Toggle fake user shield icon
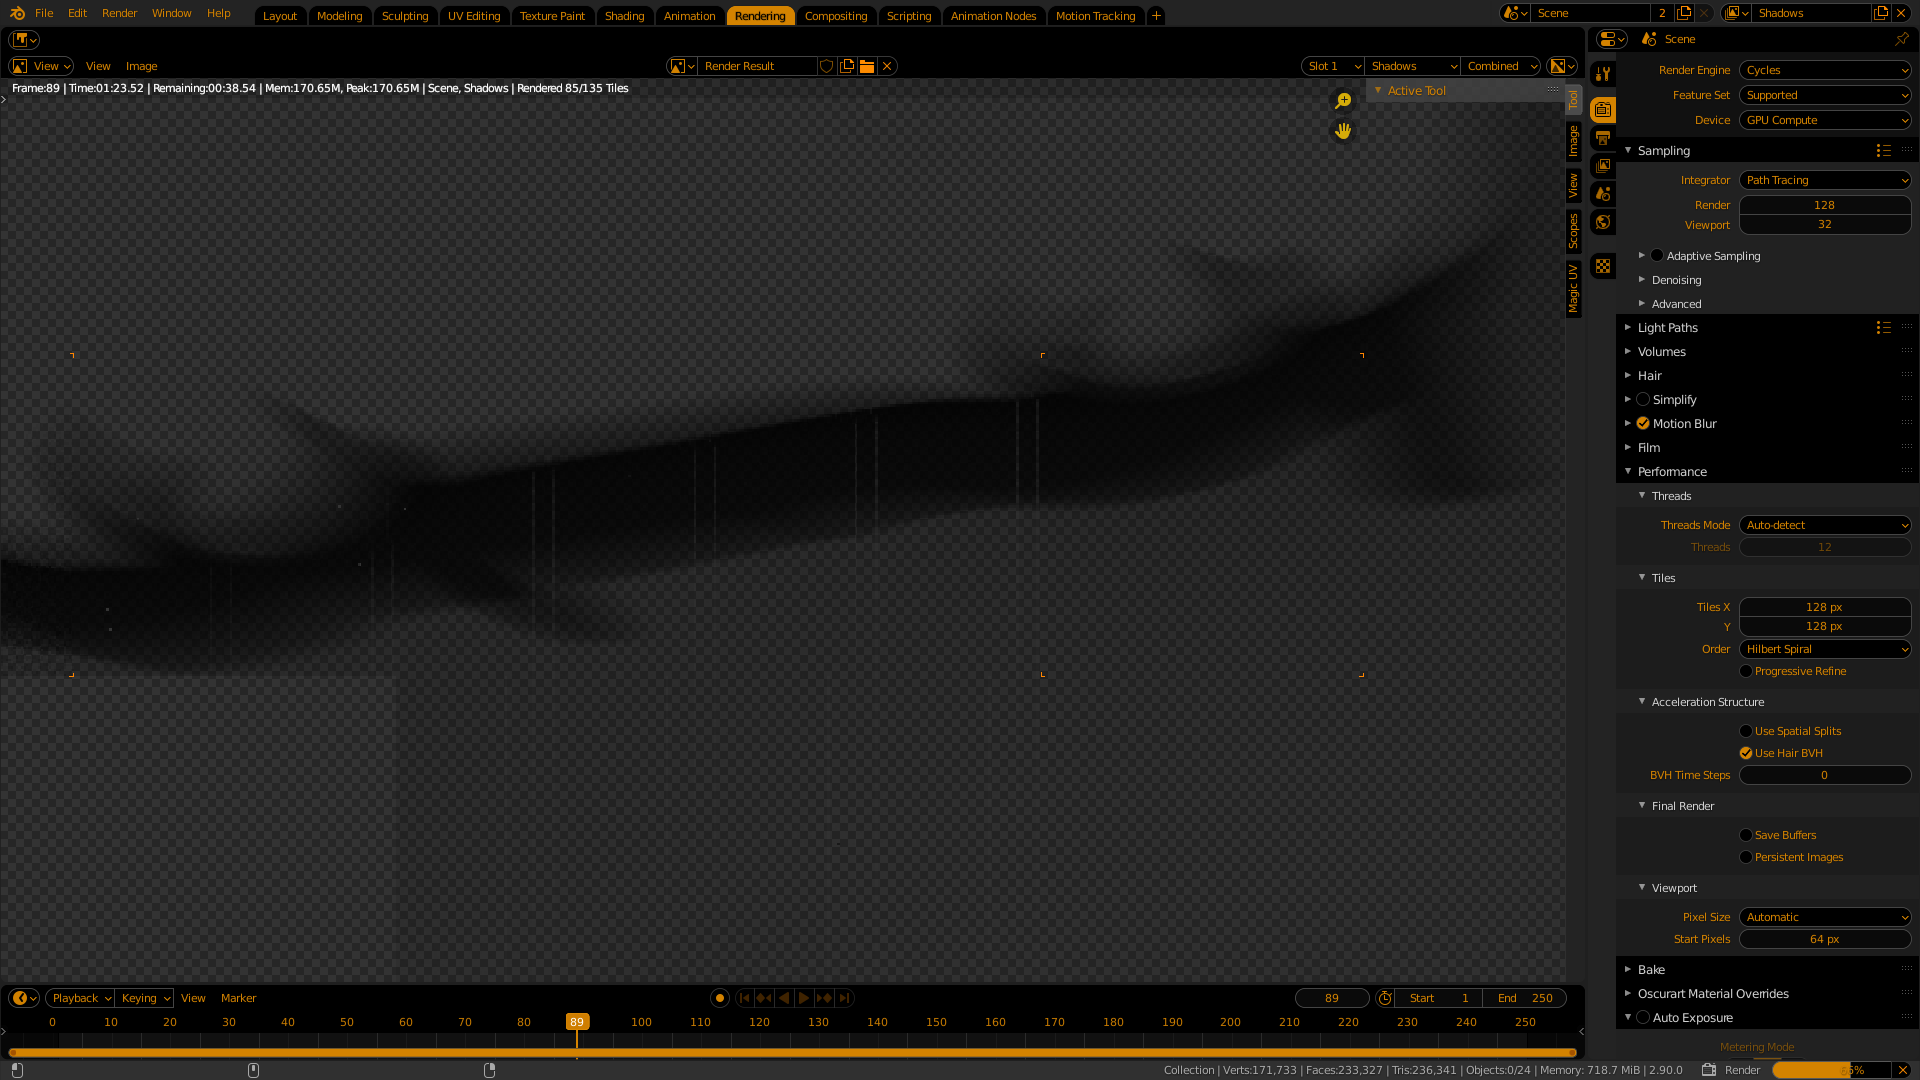The image size is (1920, 1080). 827,66
